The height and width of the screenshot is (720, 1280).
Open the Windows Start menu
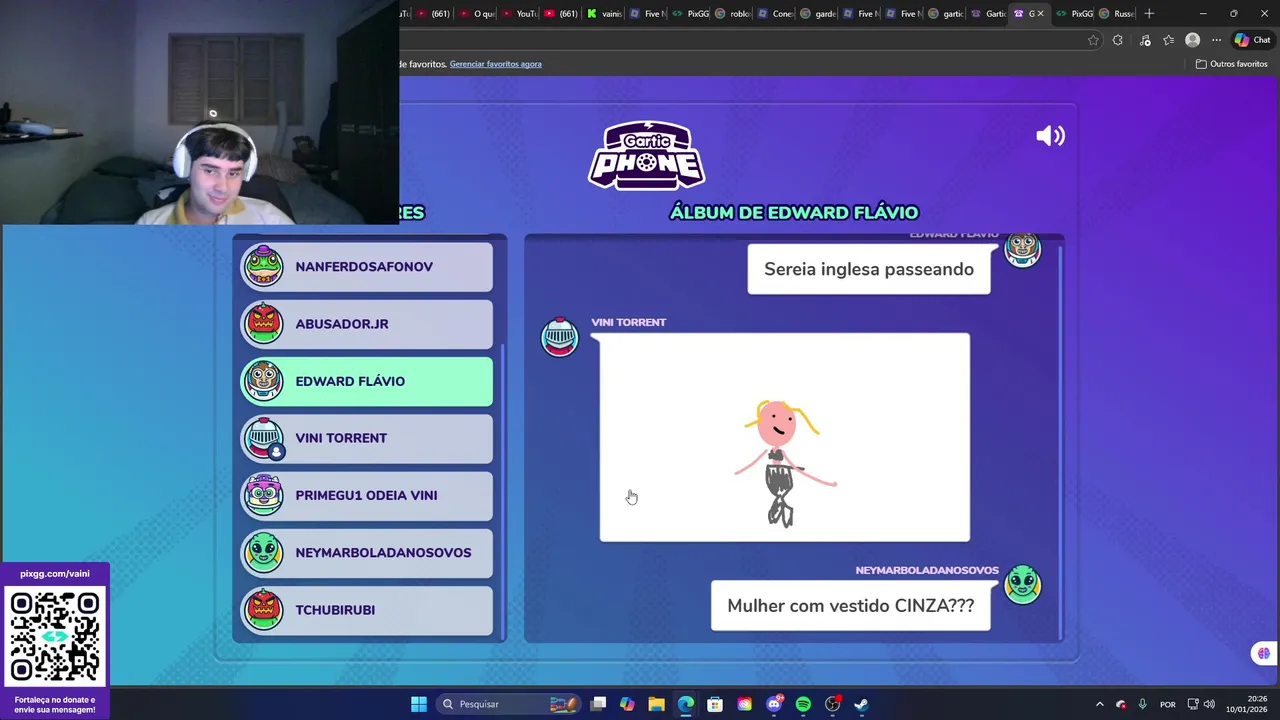[419, 704]
